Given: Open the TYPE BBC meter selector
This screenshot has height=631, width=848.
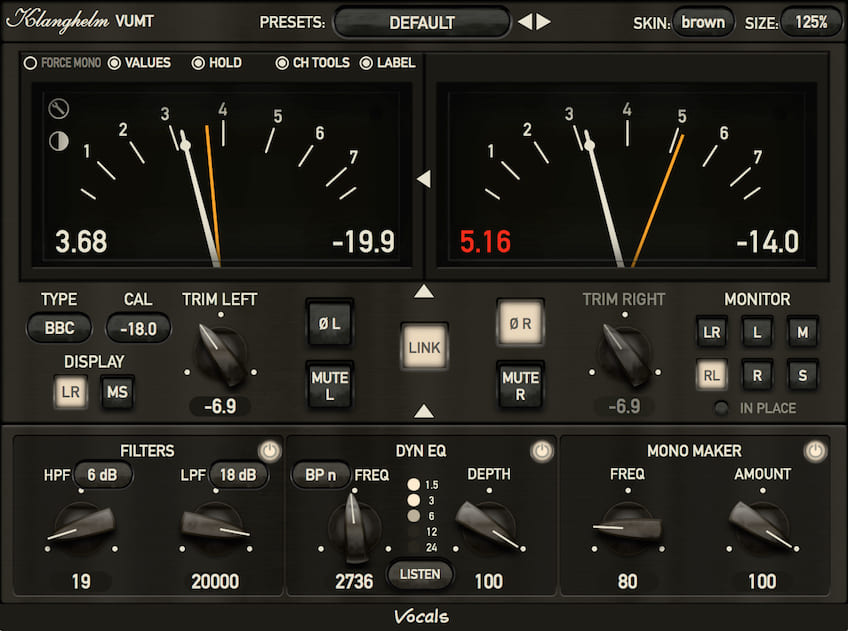Looking at the screenshot, I should (59, 328).
